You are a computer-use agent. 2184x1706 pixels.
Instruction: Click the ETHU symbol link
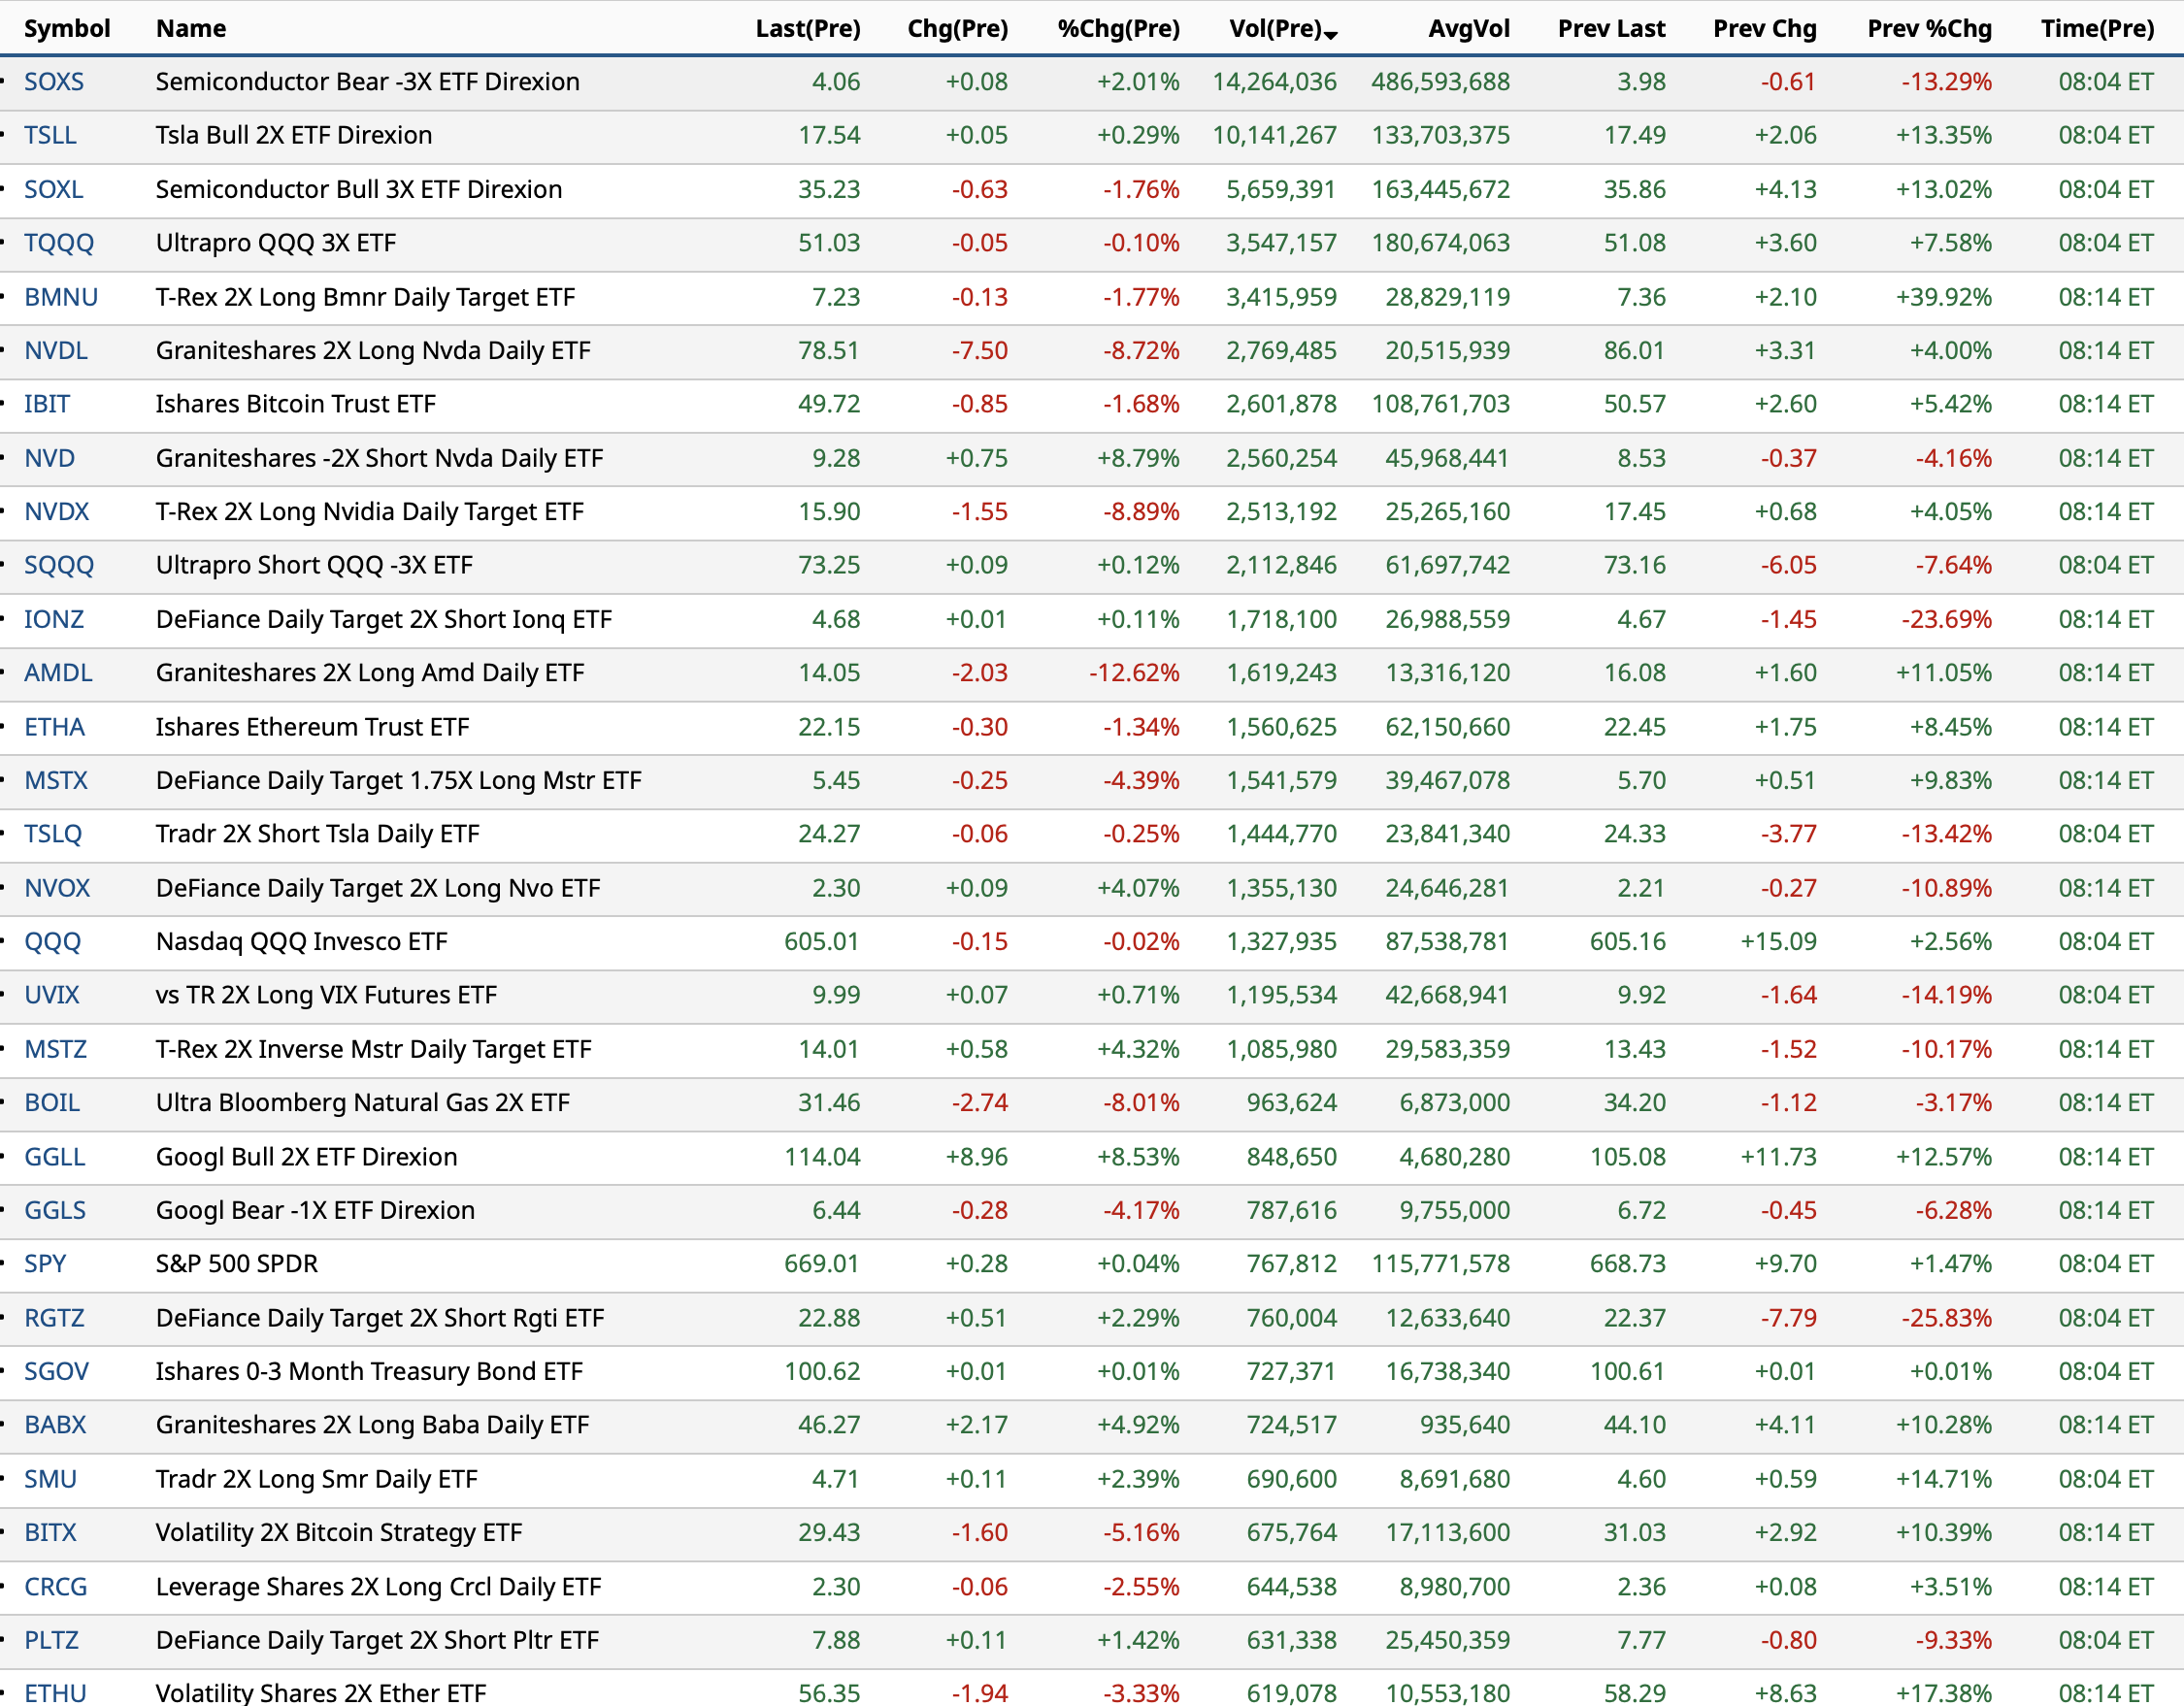(55, 1692)
